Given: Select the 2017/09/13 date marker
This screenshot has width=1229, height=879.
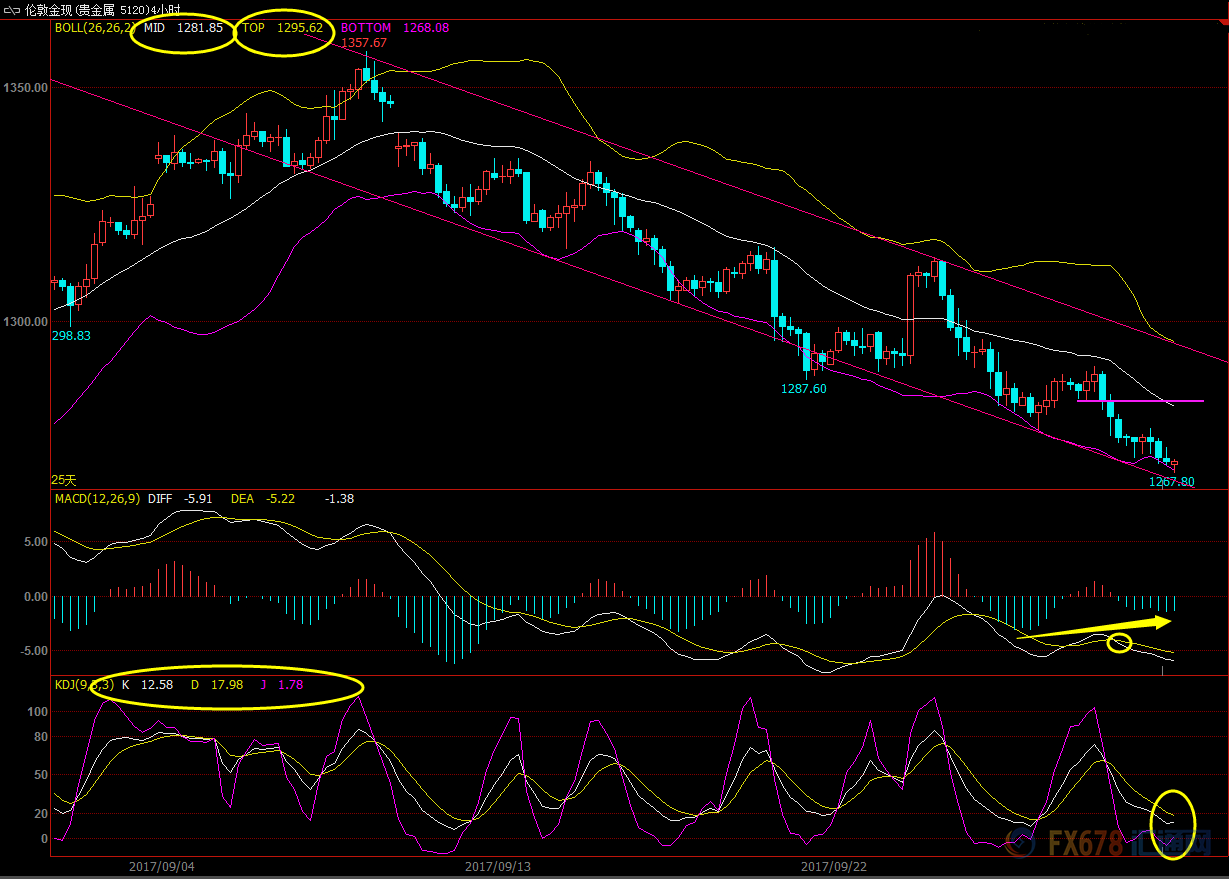Looking at the screenshot, I should click(x=497, y=865).
